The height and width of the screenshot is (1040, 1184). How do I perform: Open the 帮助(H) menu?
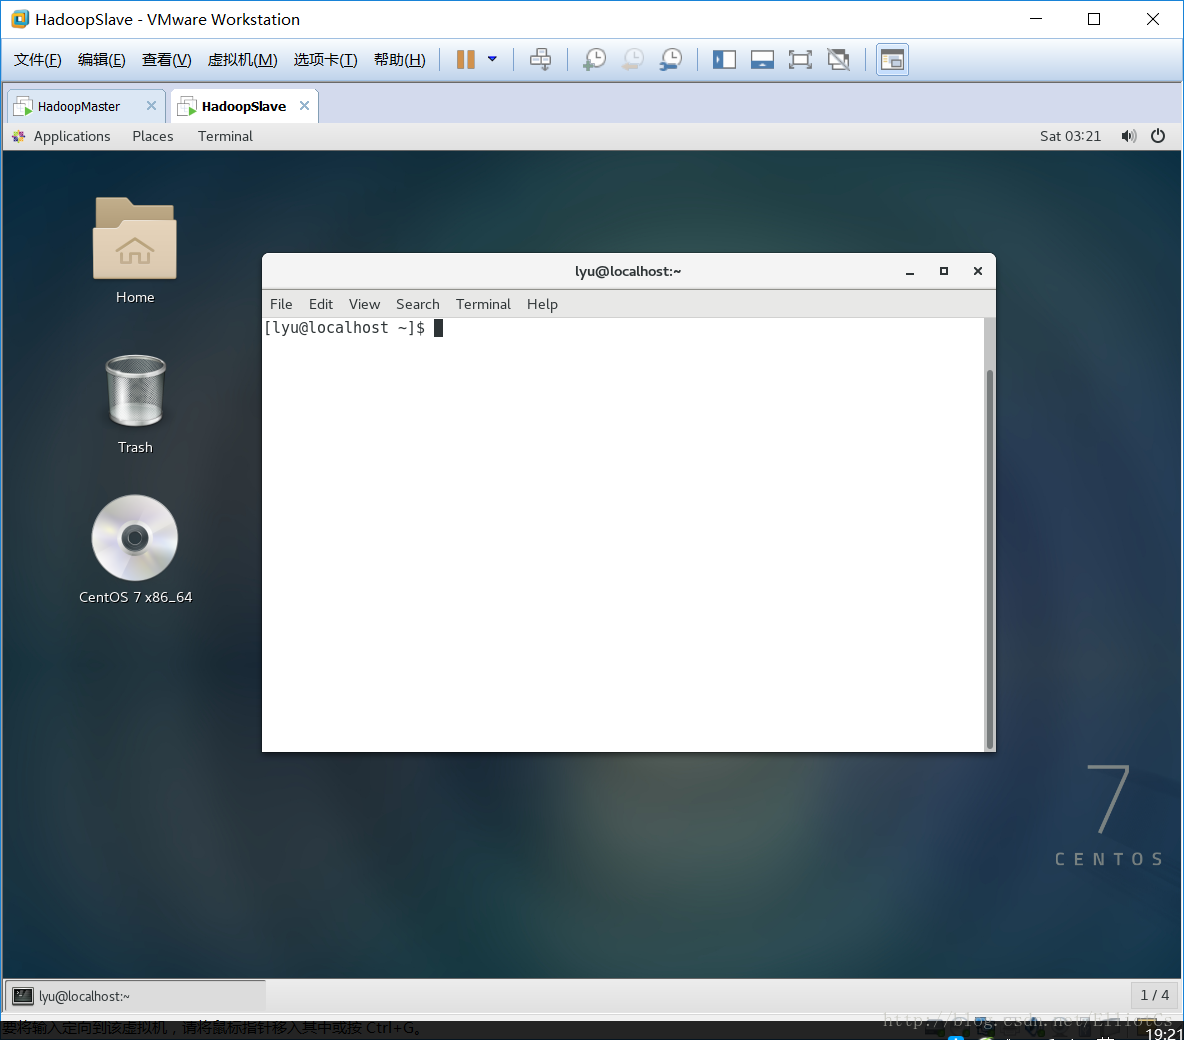coord(399,60)
